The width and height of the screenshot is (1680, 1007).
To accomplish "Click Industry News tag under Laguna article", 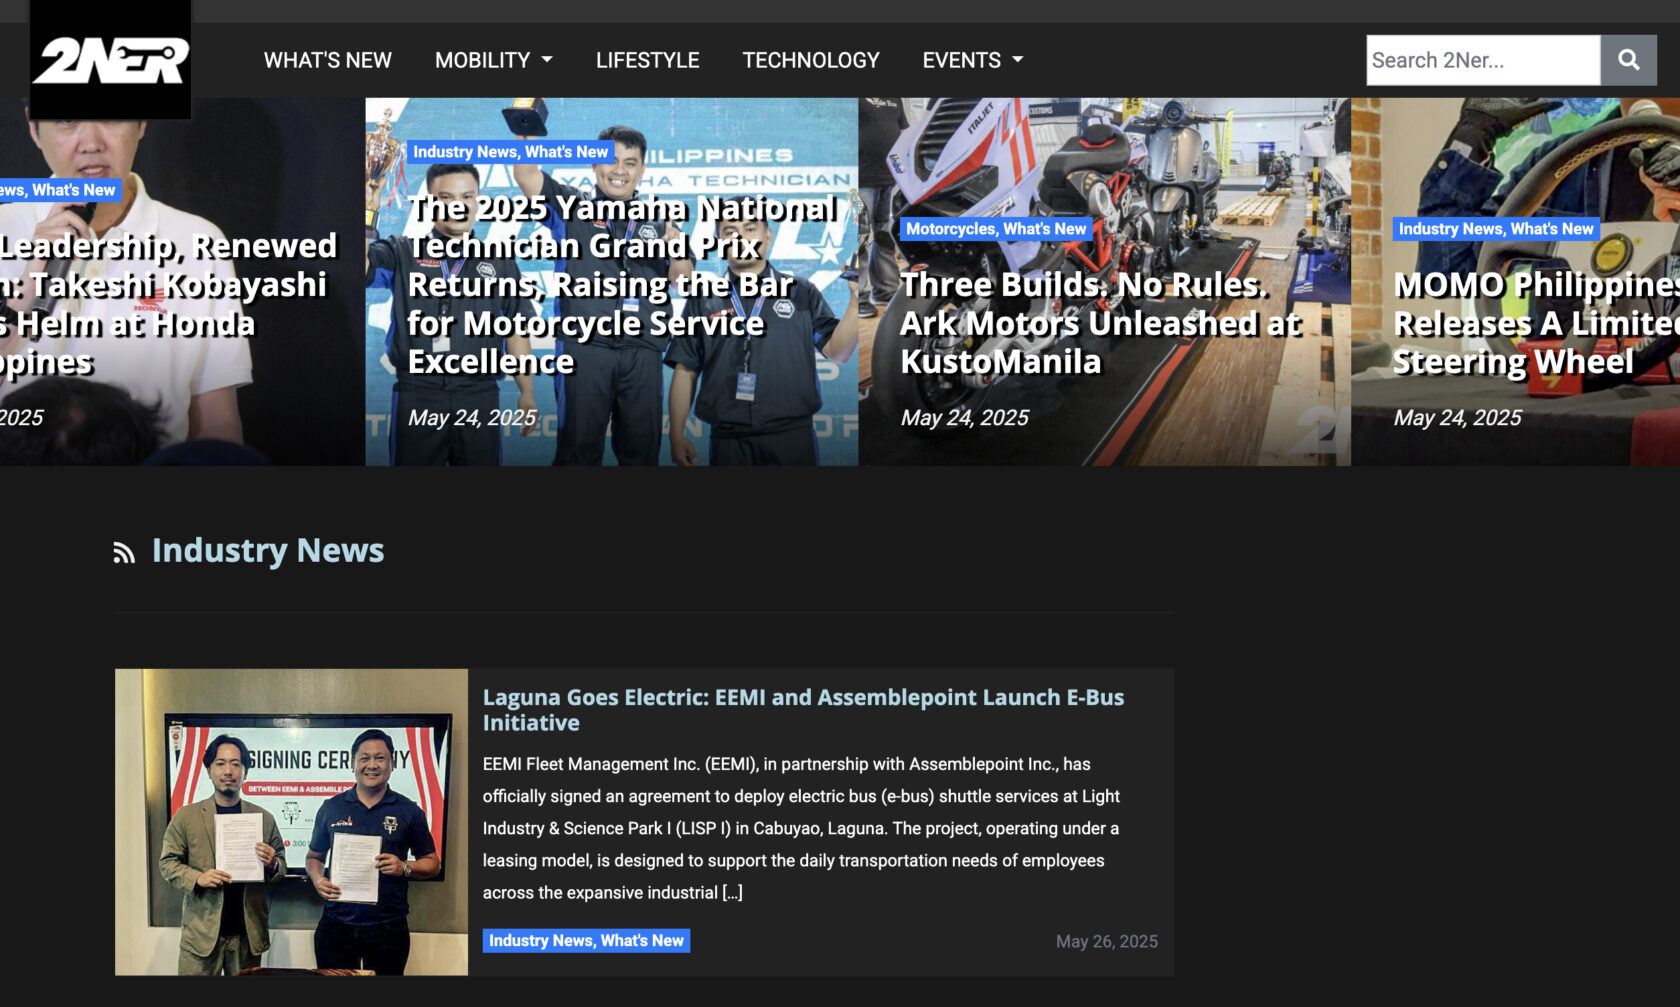I will (x=586, y=941).
